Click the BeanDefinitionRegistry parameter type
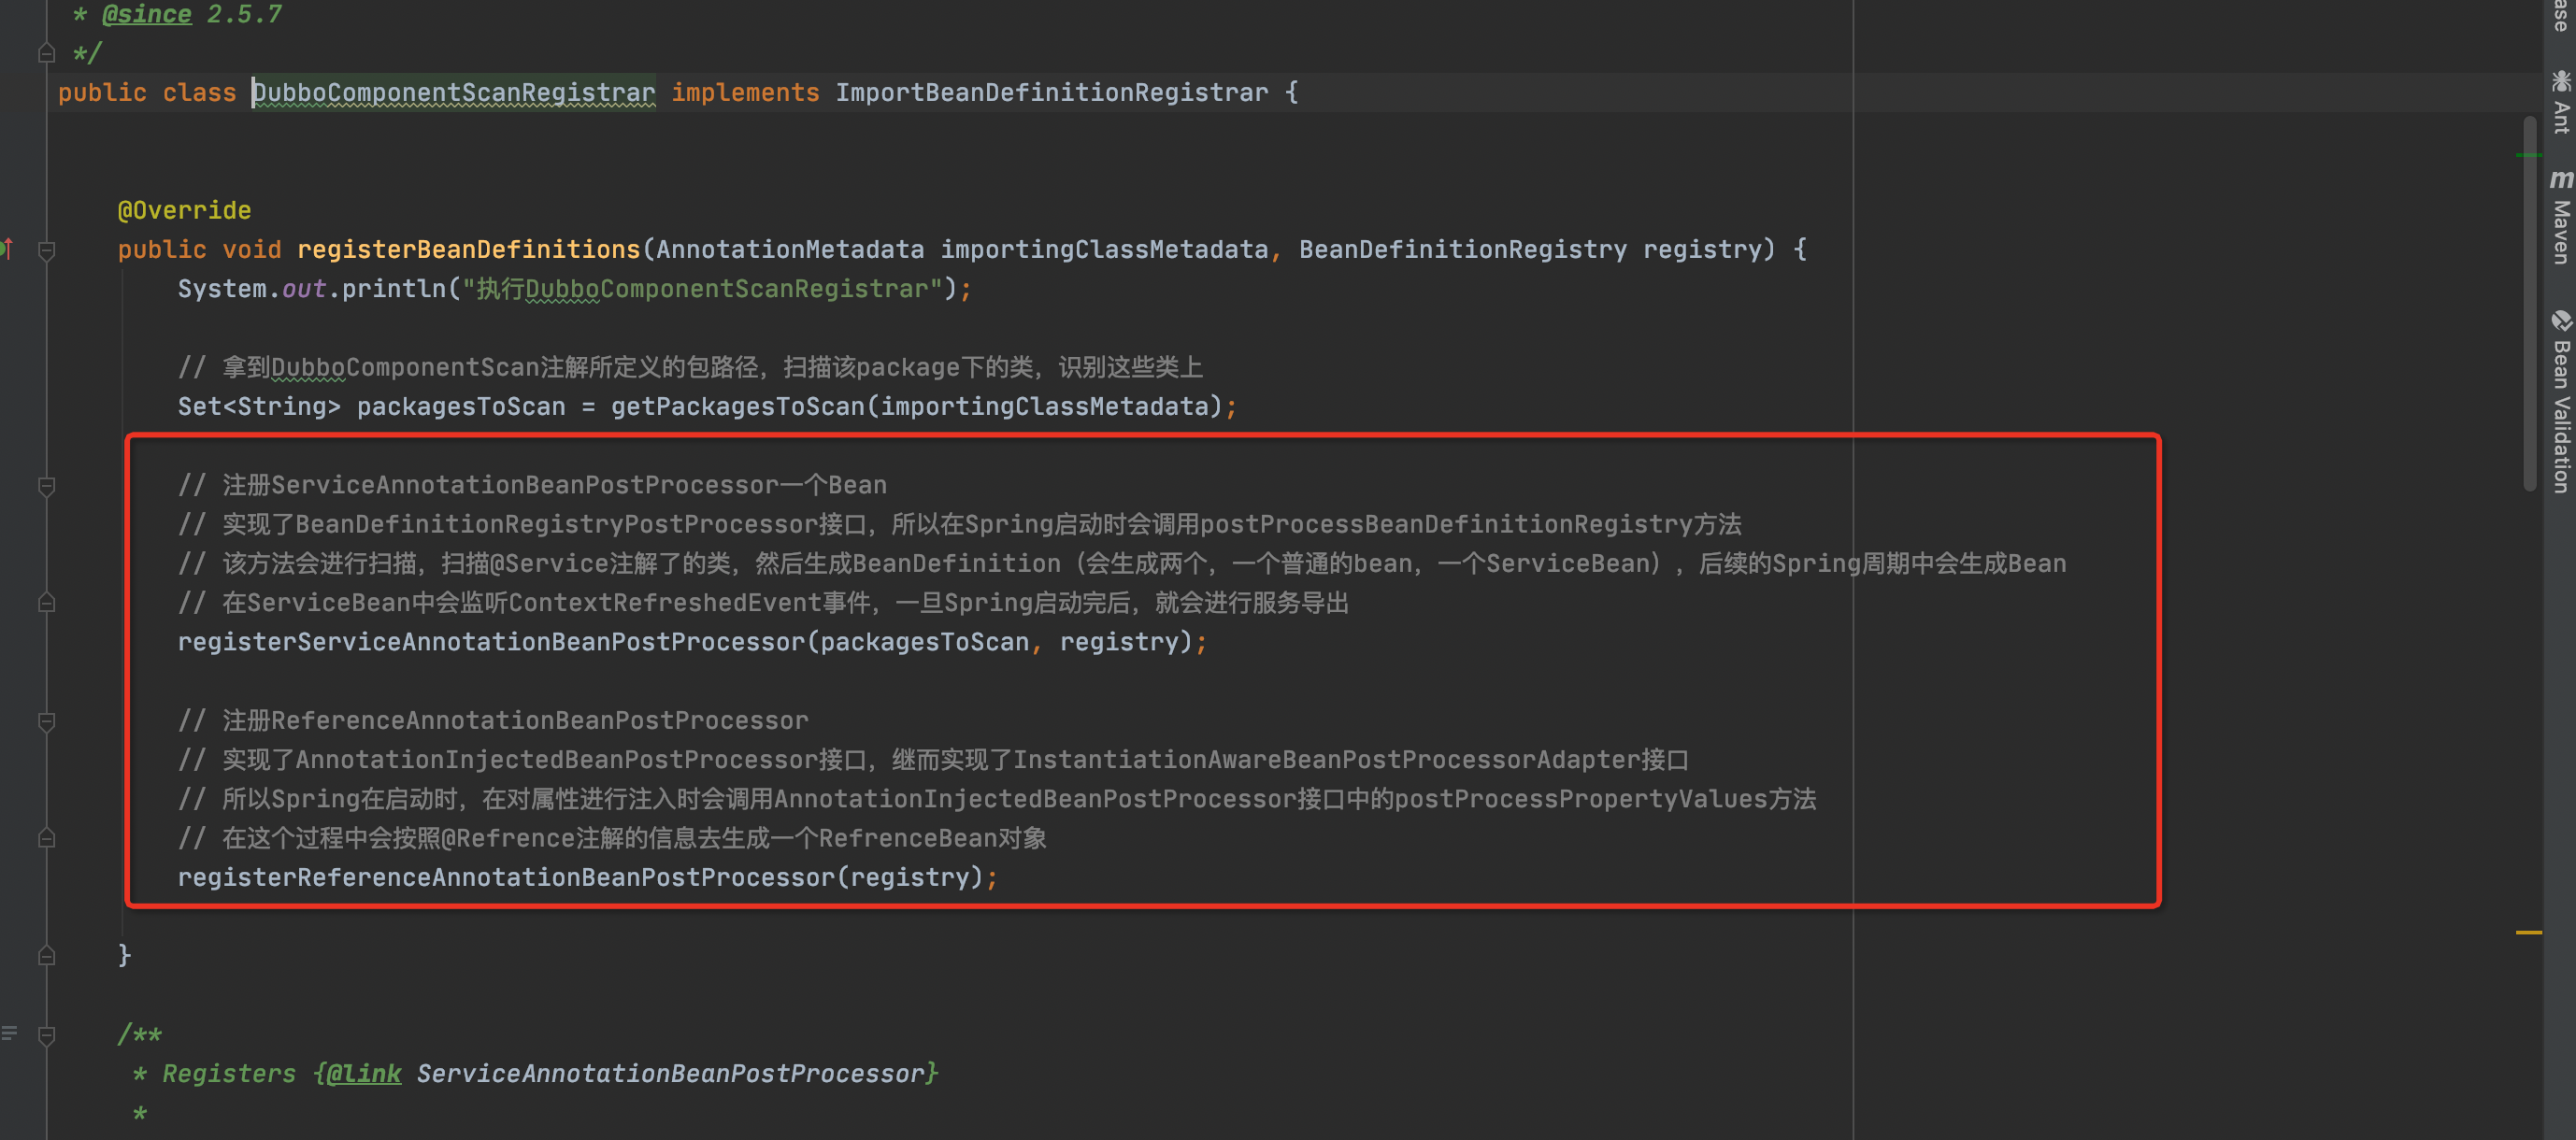The height and width of the screenshot is (1140, 2576). pos(1463,249)
